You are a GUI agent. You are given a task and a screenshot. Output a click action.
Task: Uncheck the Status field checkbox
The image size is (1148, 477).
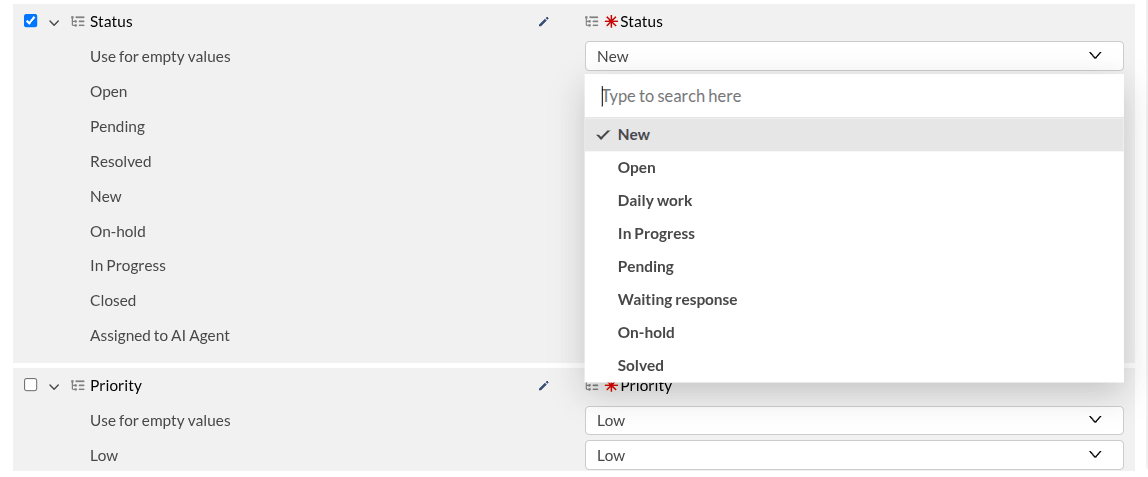[31, 20]
